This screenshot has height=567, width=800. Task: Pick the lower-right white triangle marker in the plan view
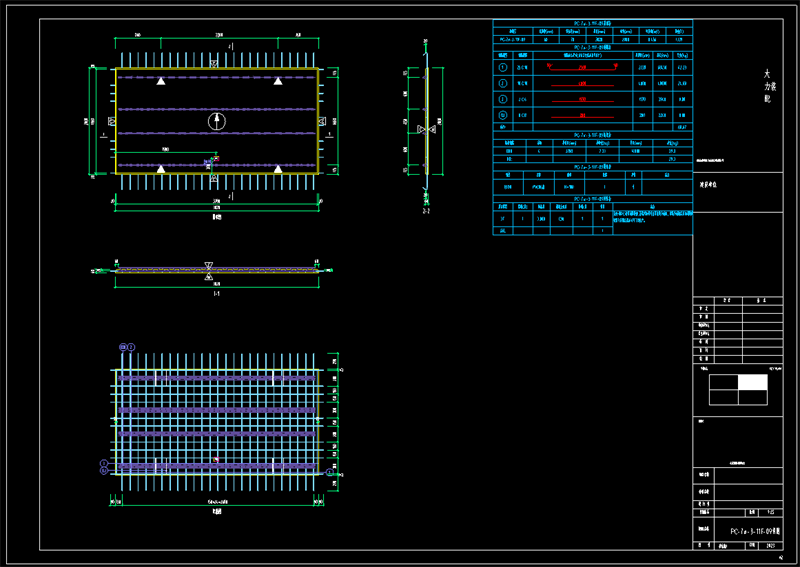[278, 169]
